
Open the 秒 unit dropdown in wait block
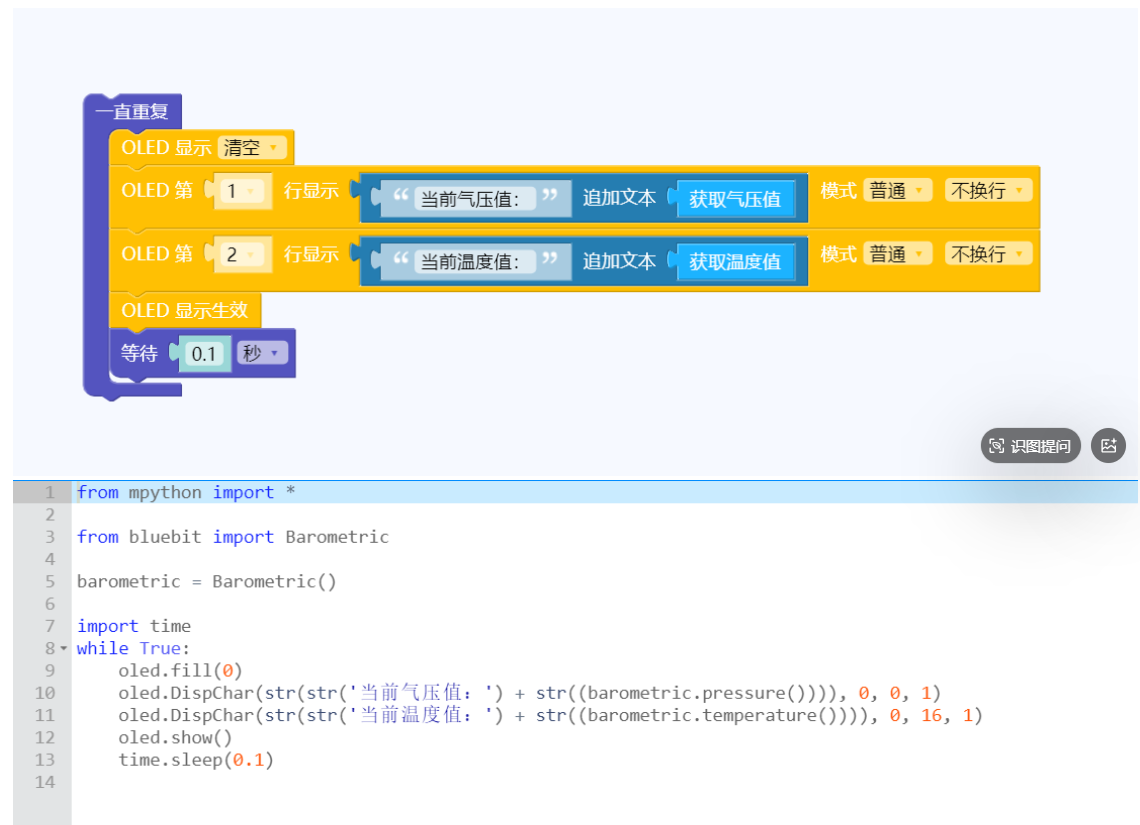point(262,353)
